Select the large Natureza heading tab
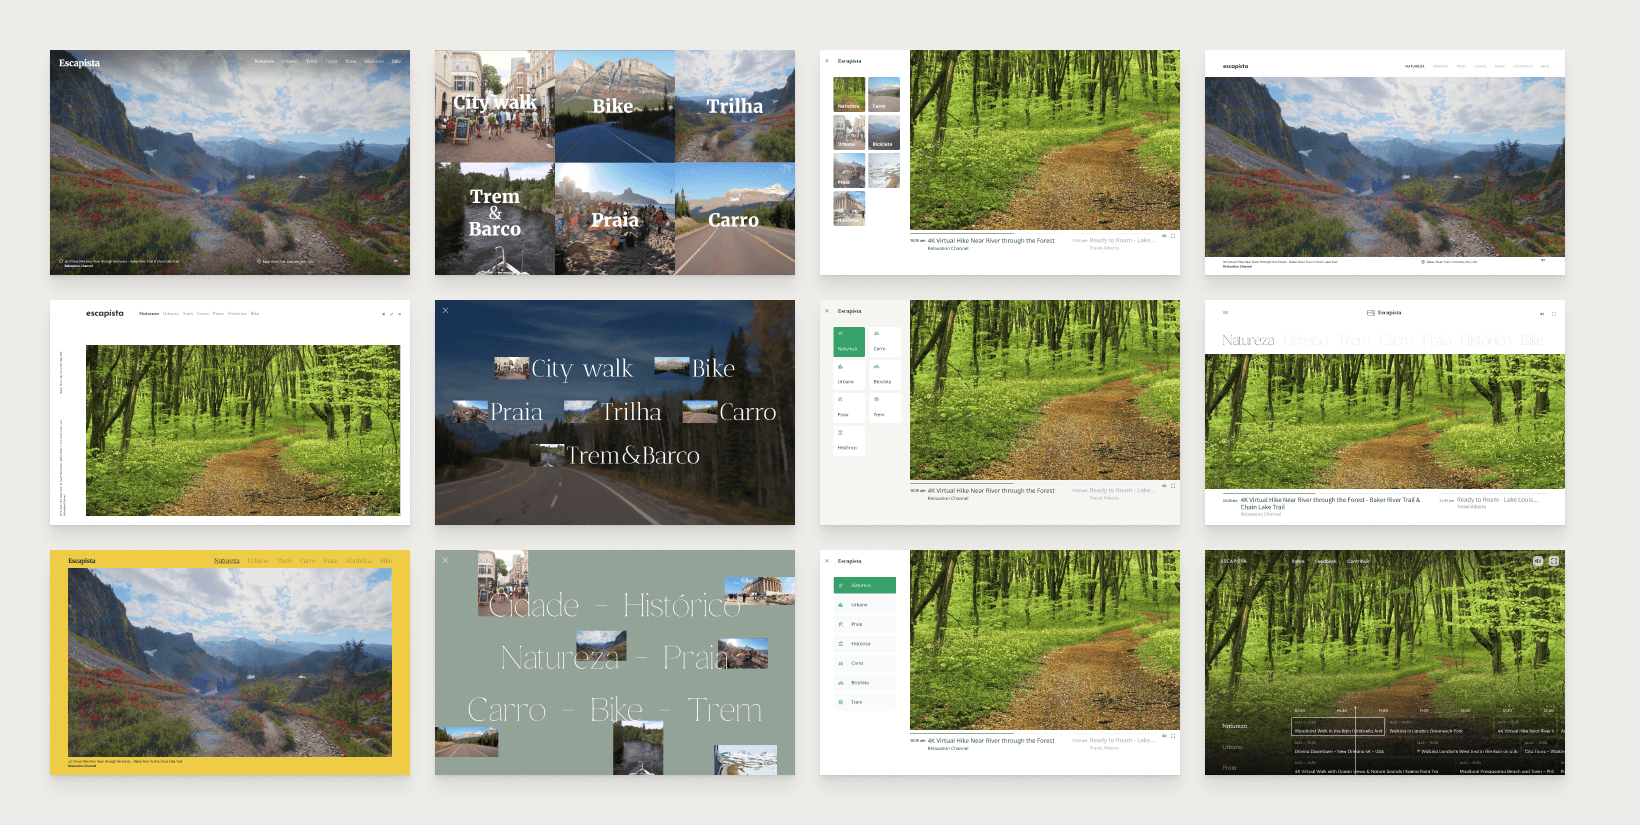The width and height of the screenshot is (1640, 825). 1248,341
